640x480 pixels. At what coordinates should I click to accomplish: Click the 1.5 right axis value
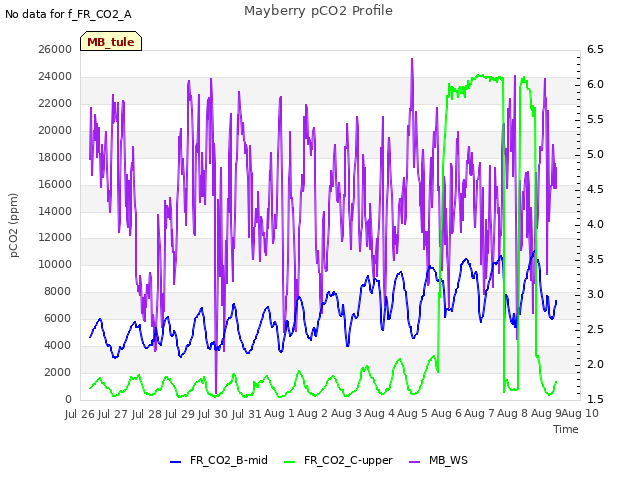(595, 399)
